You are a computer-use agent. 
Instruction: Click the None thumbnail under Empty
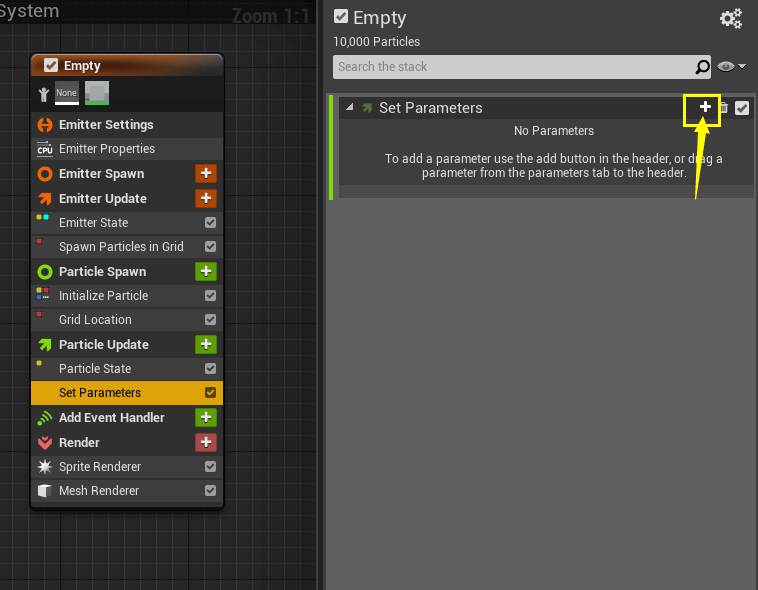(x=67, y=93)
